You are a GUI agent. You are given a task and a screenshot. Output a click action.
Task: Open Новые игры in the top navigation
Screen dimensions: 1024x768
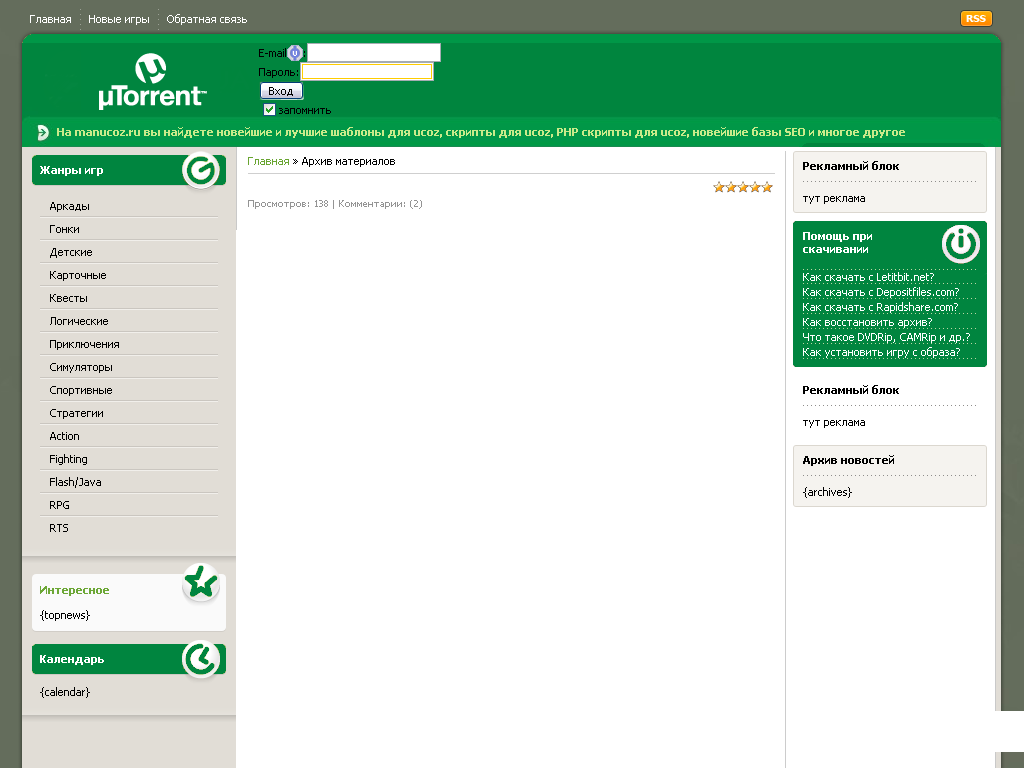(x=119, y=19)
